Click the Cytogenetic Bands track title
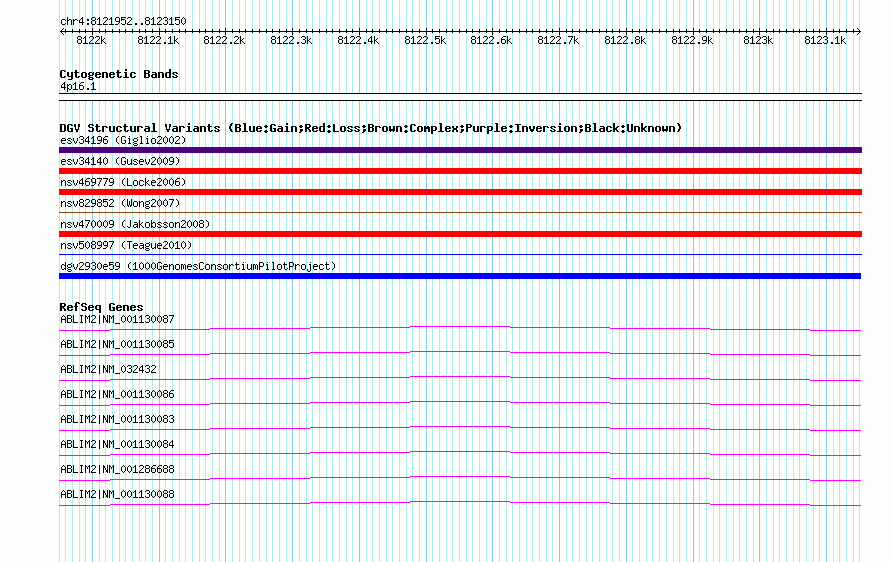 (x=119, y=74)
